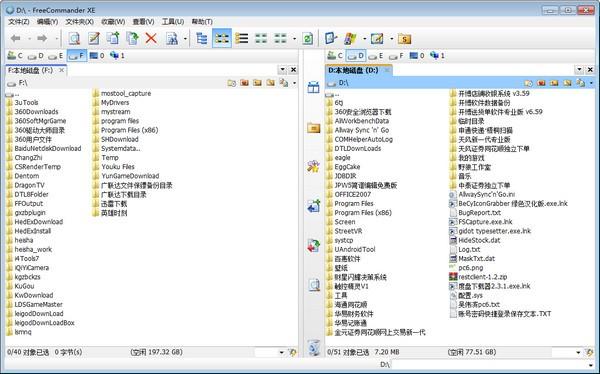Viewport: 600px width, 374px height.
Task: Open the 工具(U) menu
Action: pyautogui.click(x=173, y=21)
